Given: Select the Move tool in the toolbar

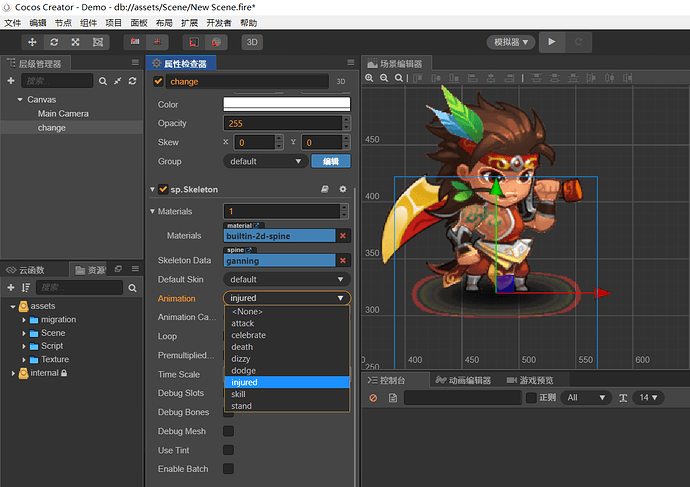Looking at the screenshot, I should click(33, 42).
